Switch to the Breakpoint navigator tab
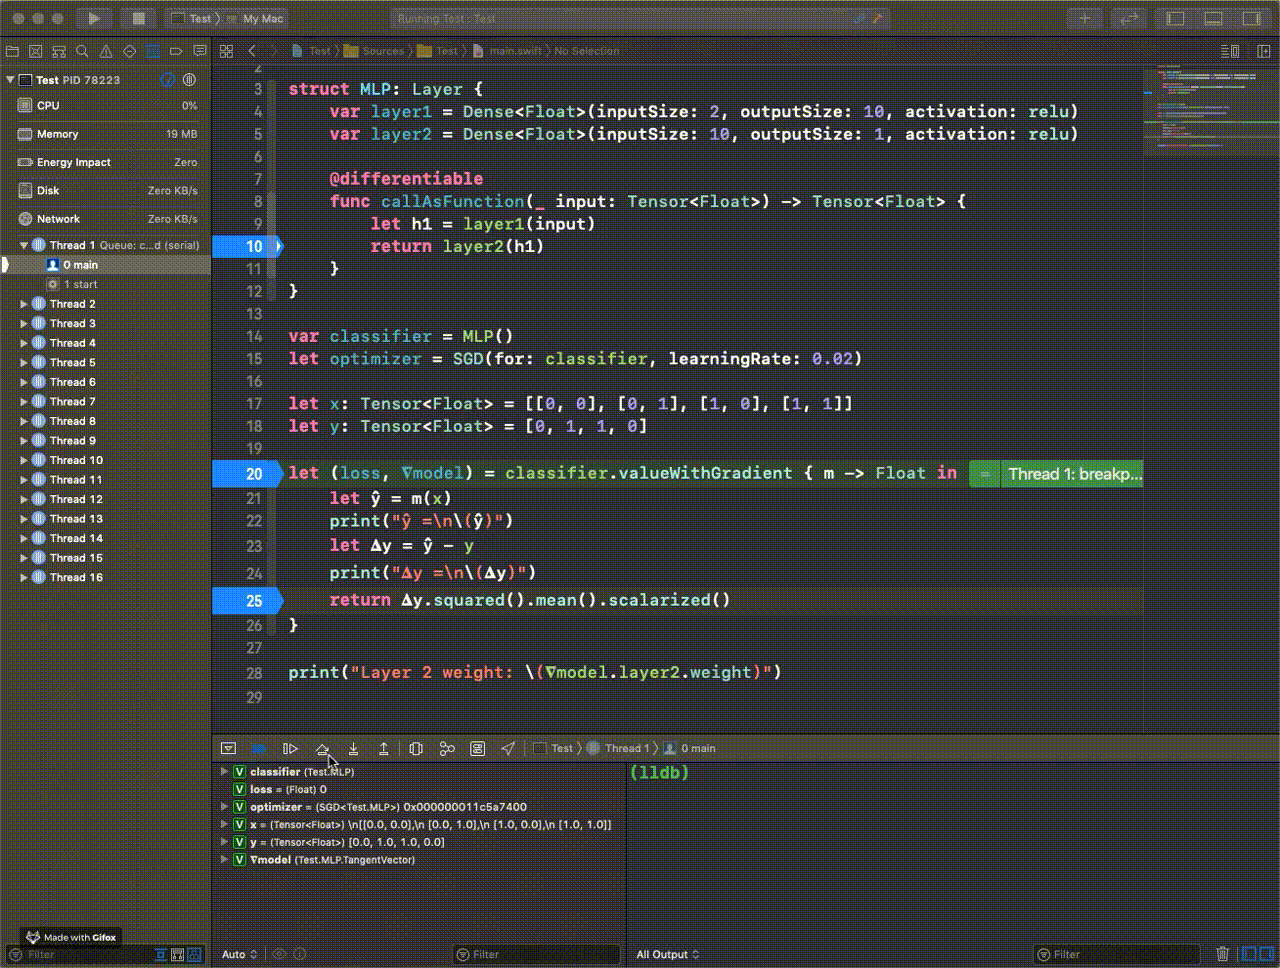Image resolution: width=1280 pixels, height=968 pixels. 176,51
